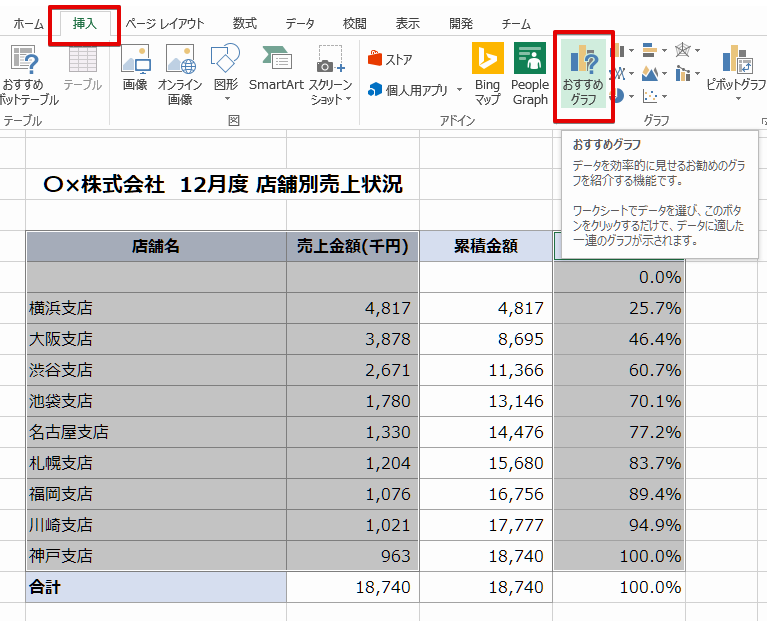
Task: Select the cumulative cell showing 17,777
Action: 486,525
